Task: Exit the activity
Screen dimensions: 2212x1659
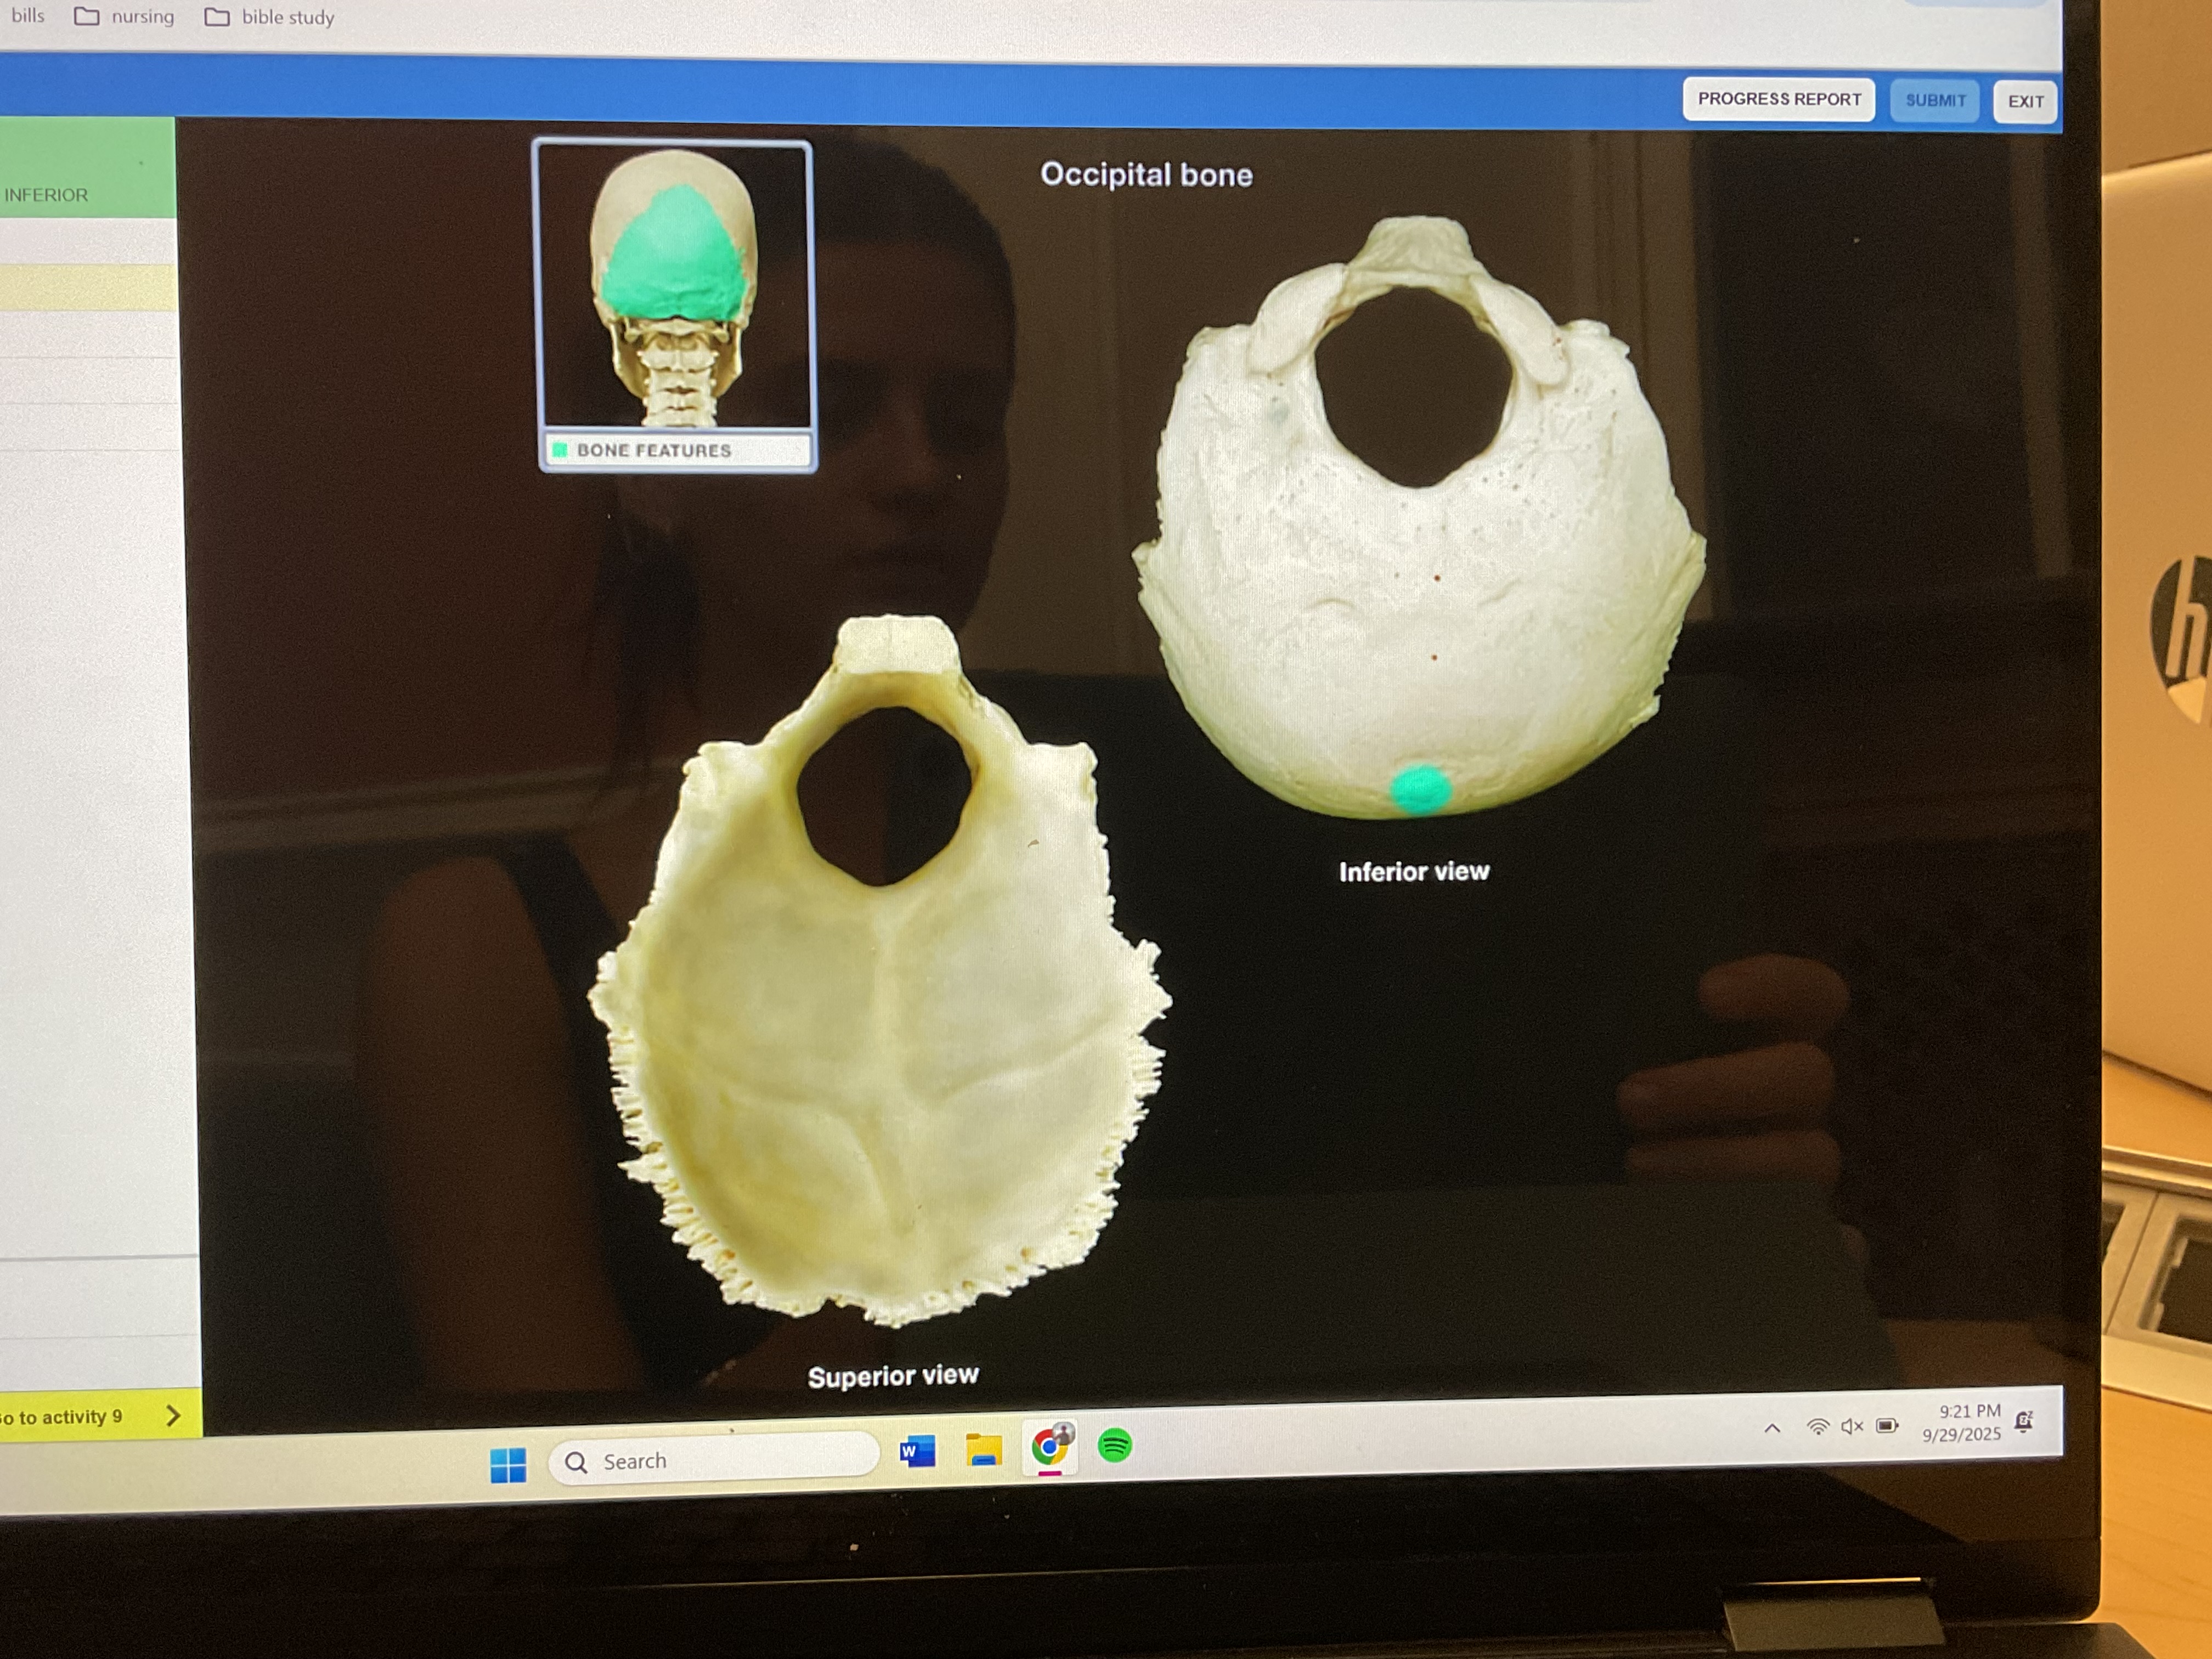Action: tap(2025, 101)
